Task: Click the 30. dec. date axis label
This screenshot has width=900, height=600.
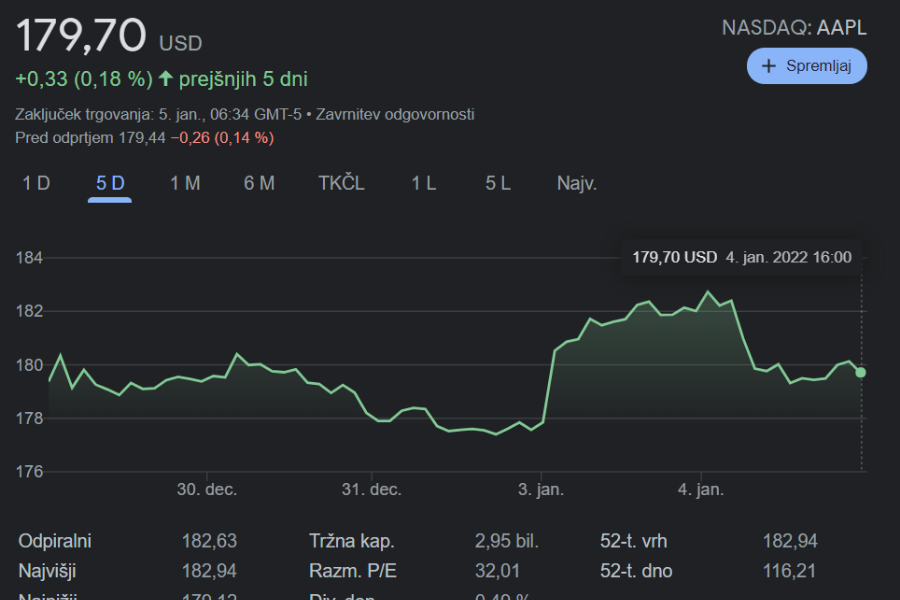Action: pyautogui.click(x=207, y=490)
